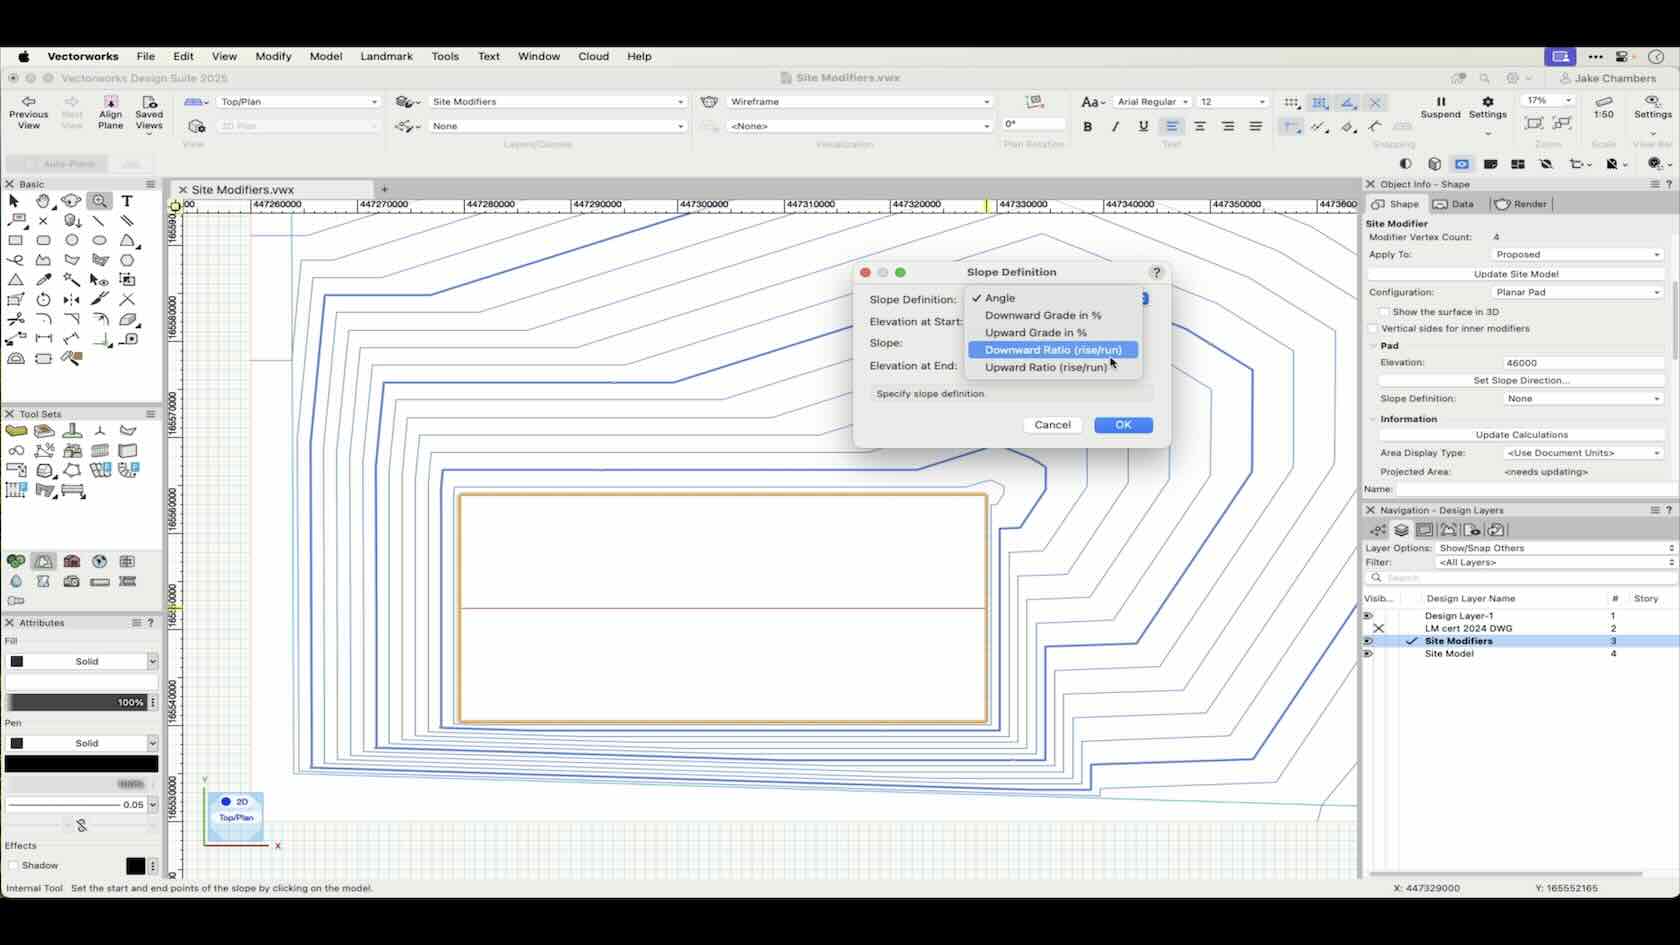Pick the Freehand tool
This screenshot has height=945, width=1680.
[x=16, y=261]
